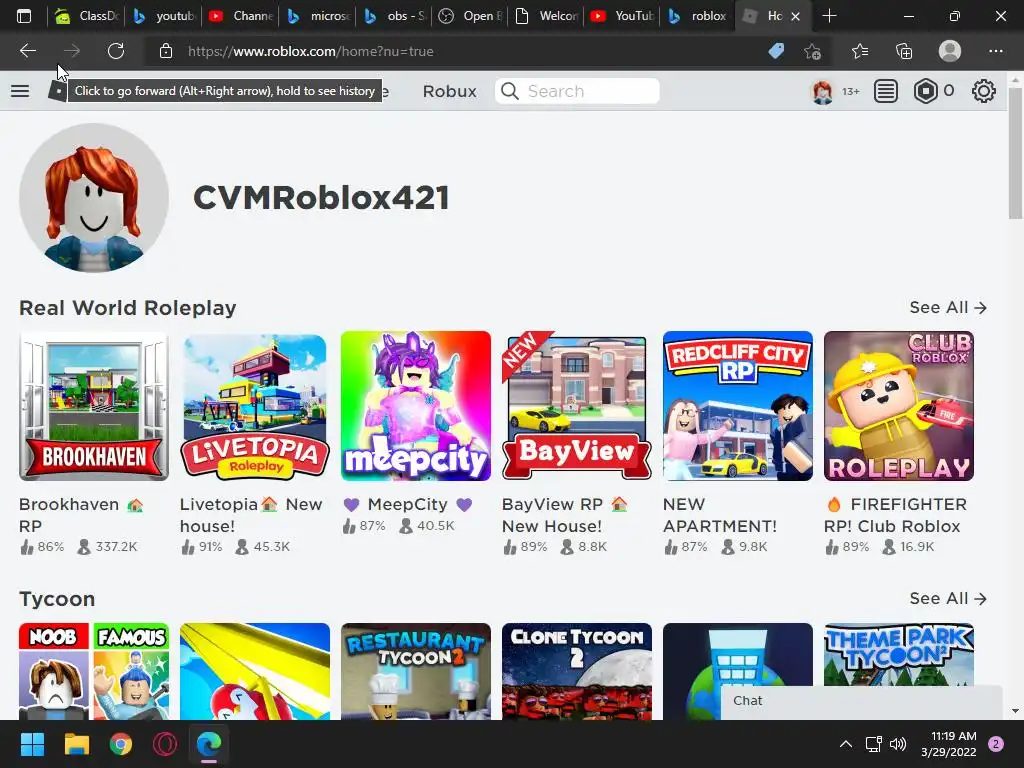Open the Theme Park Tycoon 2 thumbnail
Screen dimensions: 1024x768
(x=899, y=654)
